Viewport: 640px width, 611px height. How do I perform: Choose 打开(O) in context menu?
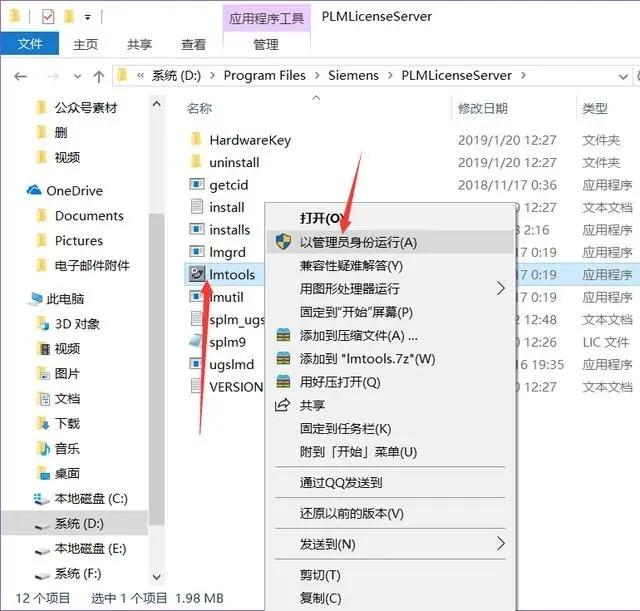tap(390, 218)
